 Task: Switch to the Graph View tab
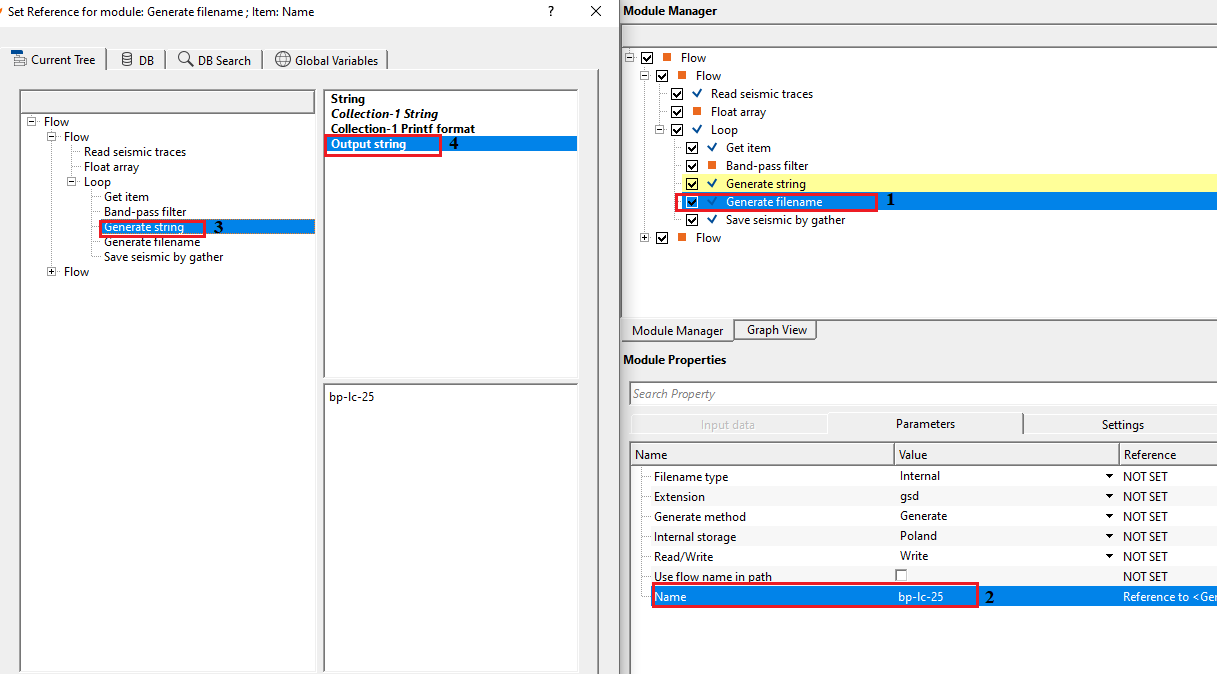tap(776, 330)
